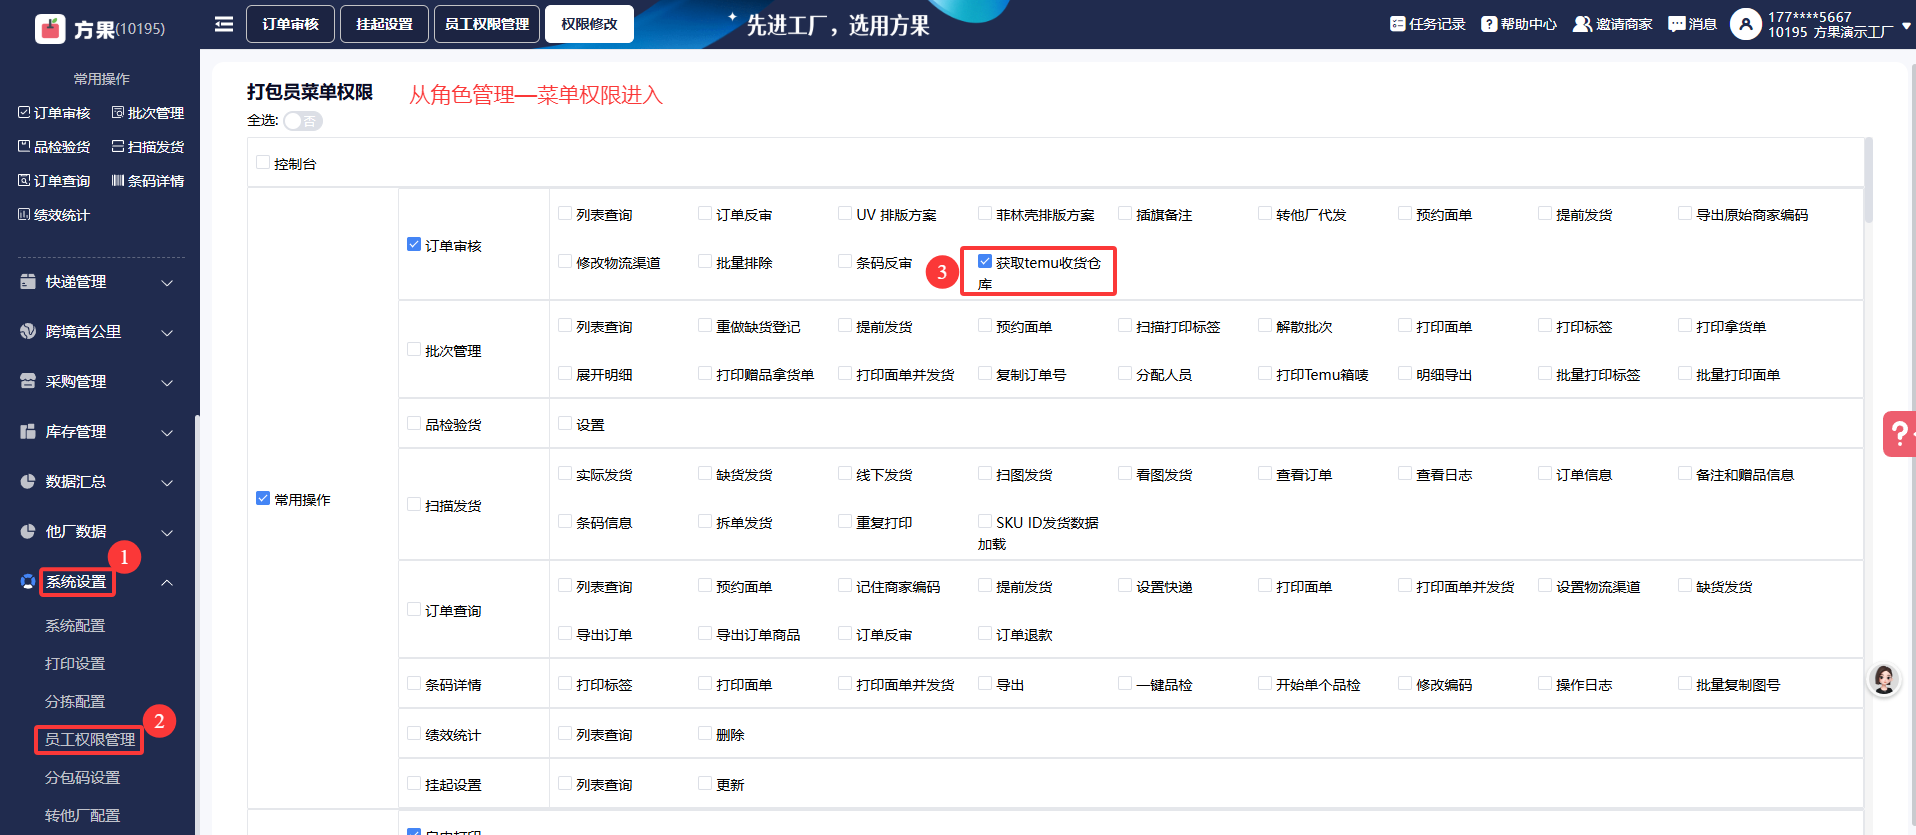Switch to the 员工权限管理 top tab
The width and height of the screenshot is (1916, 835).
[487, 24]
